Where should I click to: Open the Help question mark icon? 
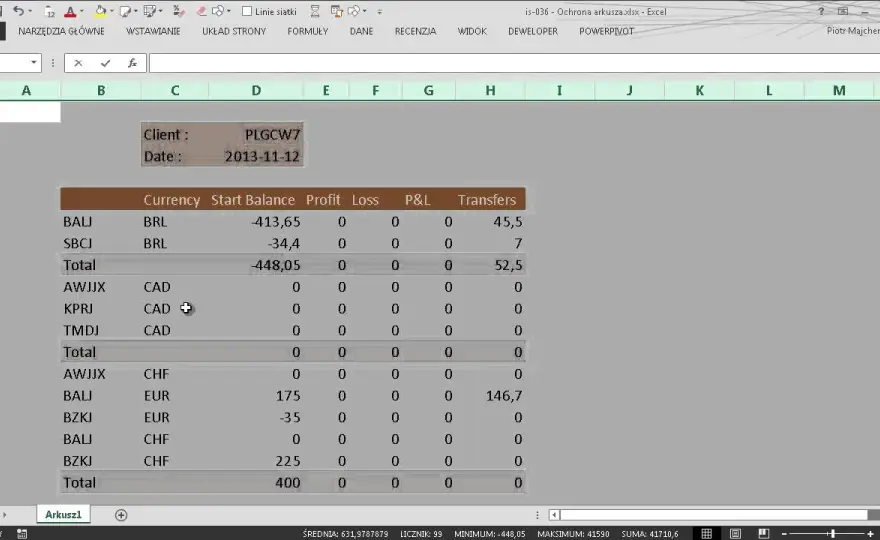point(821,11)
